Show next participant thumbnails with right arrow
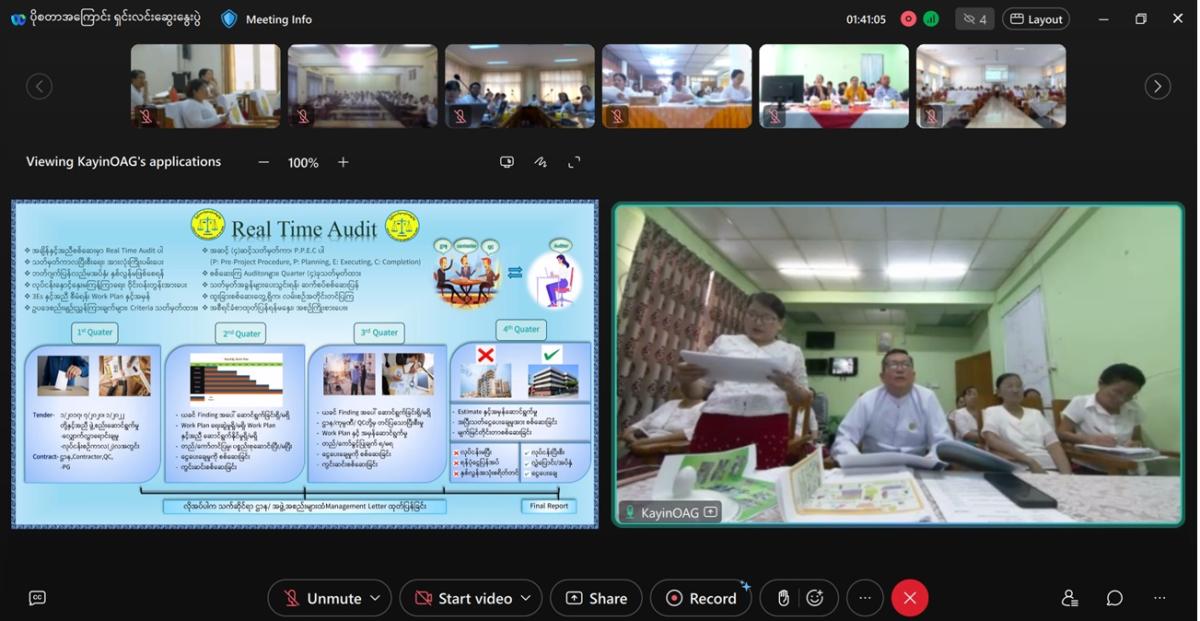This screenshot has height=621, width=1200. pos(1157,86)
